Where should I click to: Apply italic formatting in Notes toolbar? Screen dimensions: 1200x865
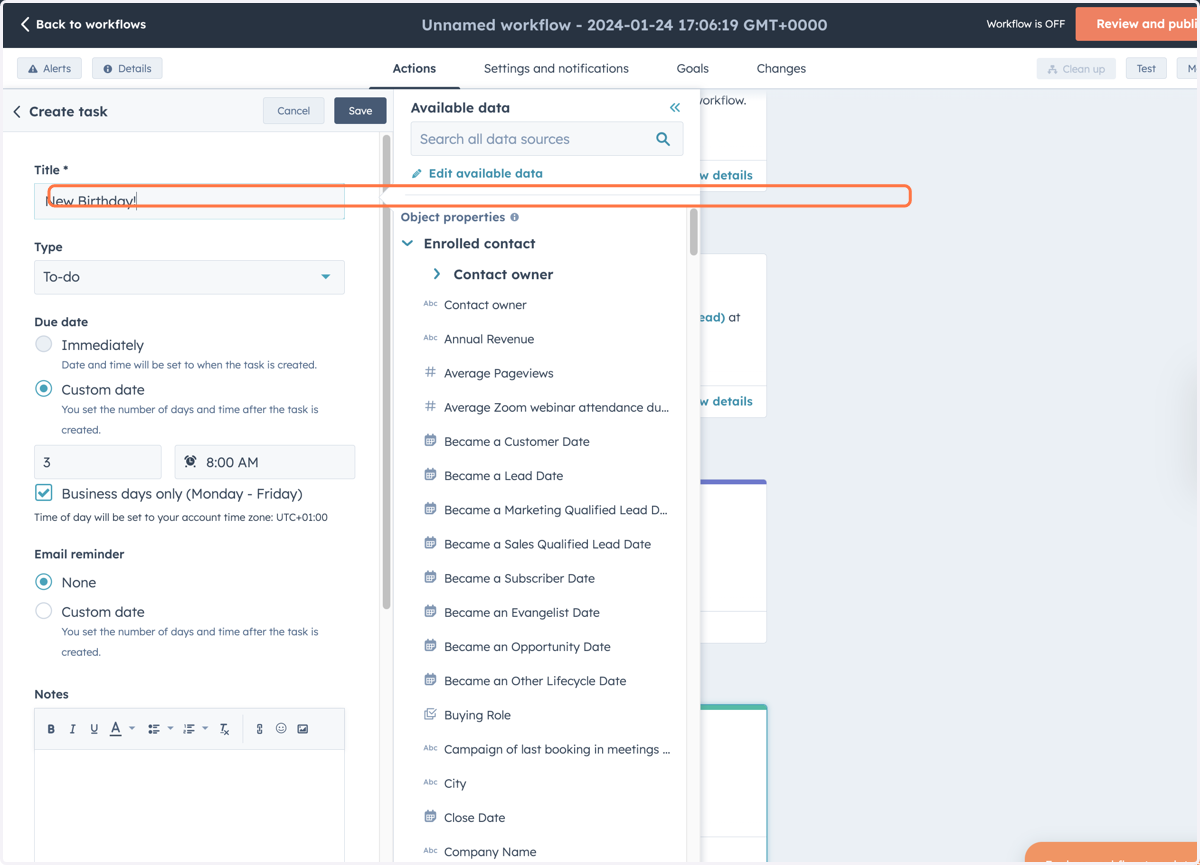pyautogui.click(x=72, y=729)
